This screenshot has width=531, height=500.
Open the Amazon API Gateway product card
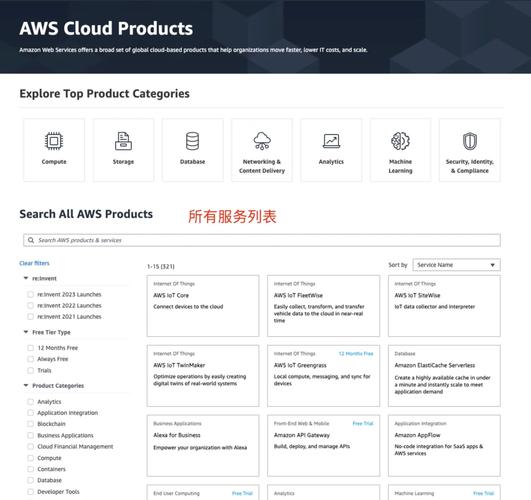tap(323, 445)
